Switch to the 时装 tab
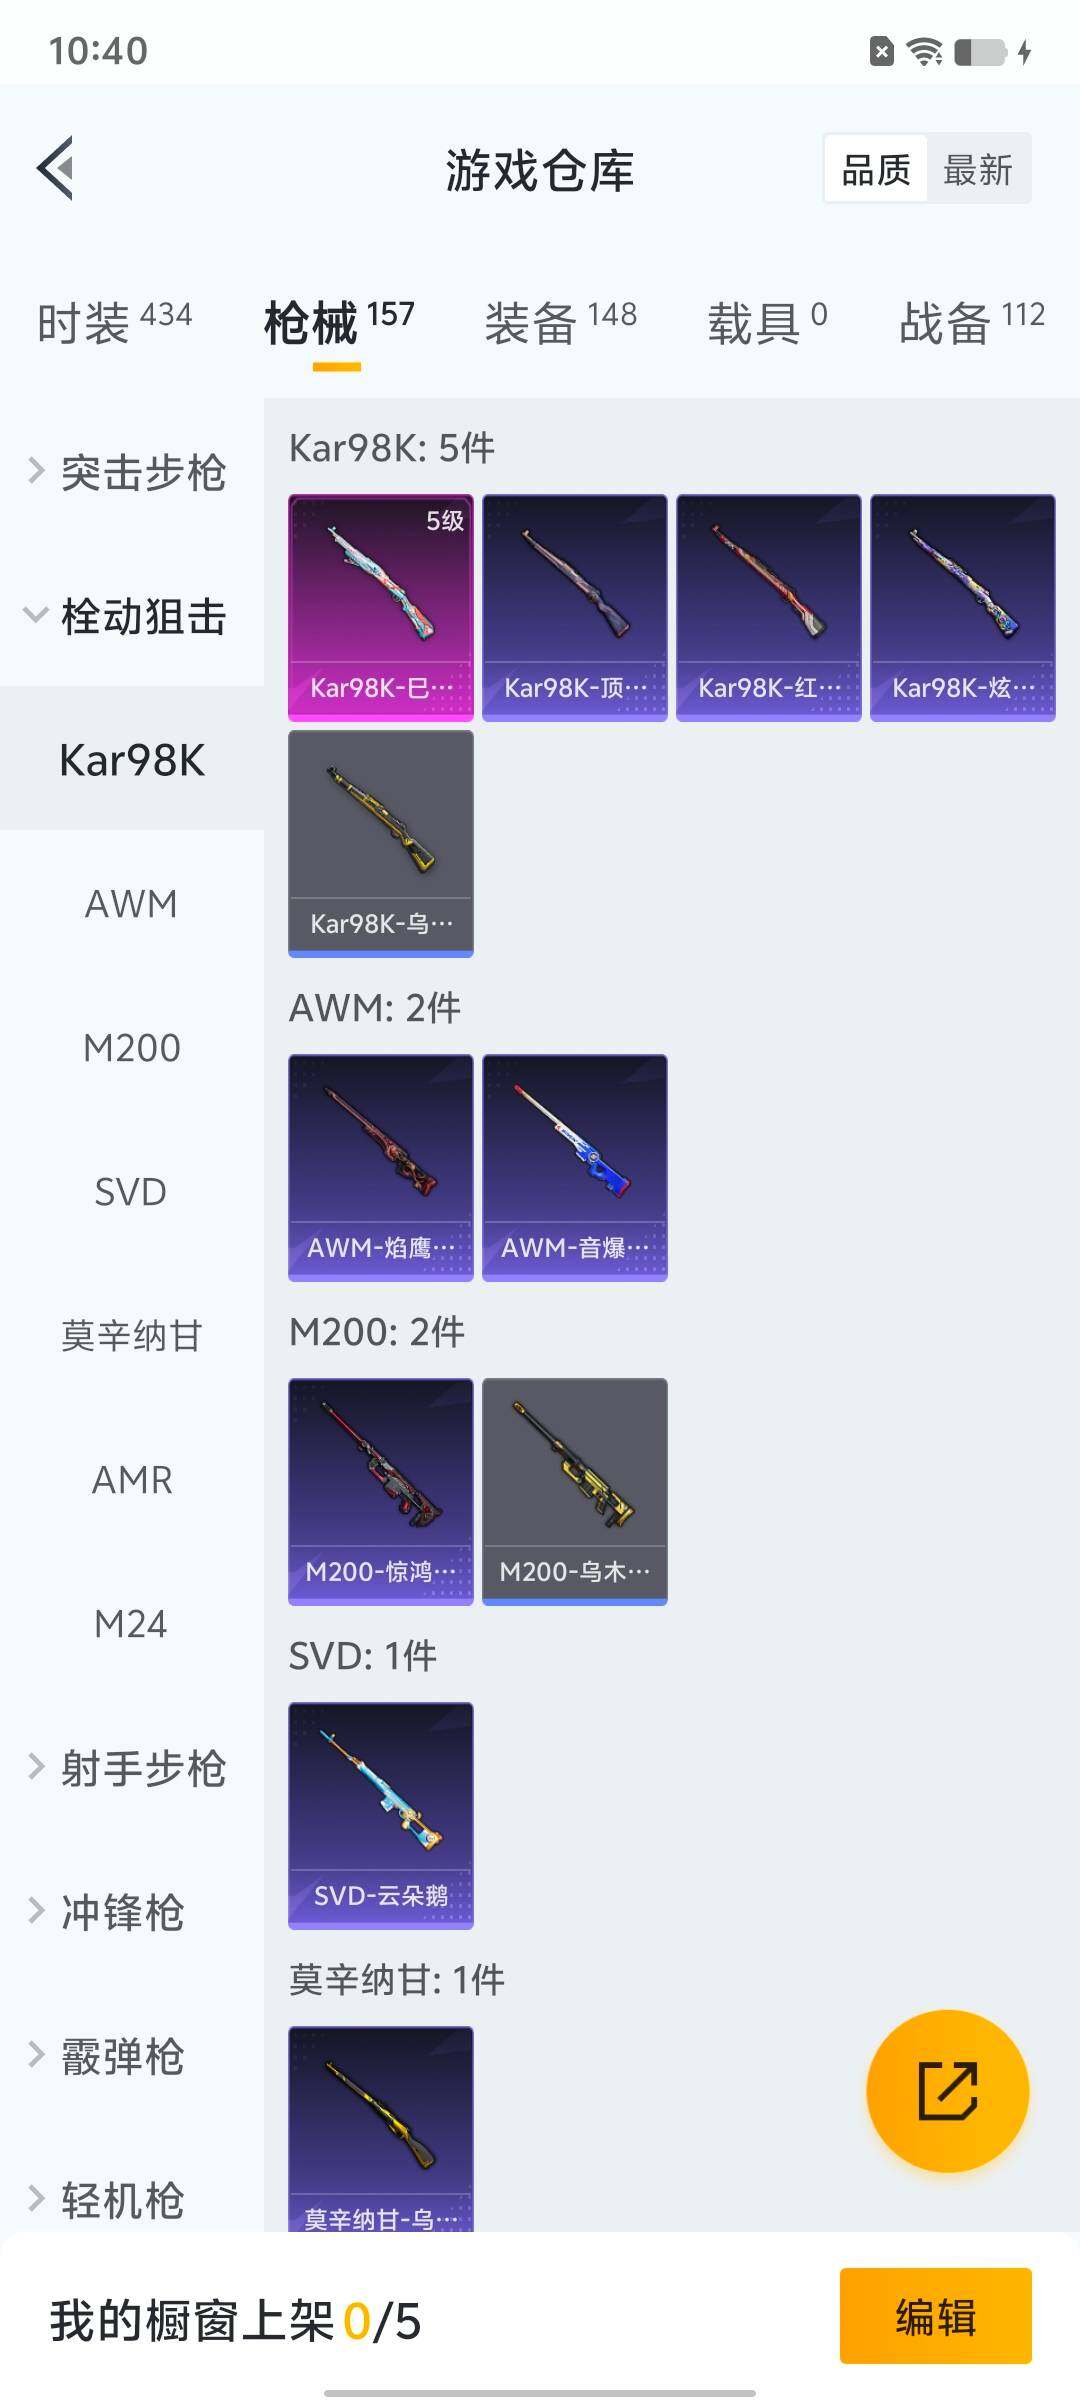Image resolution: width=1080 pixels, height=2400 pixels. click(114, 322)
